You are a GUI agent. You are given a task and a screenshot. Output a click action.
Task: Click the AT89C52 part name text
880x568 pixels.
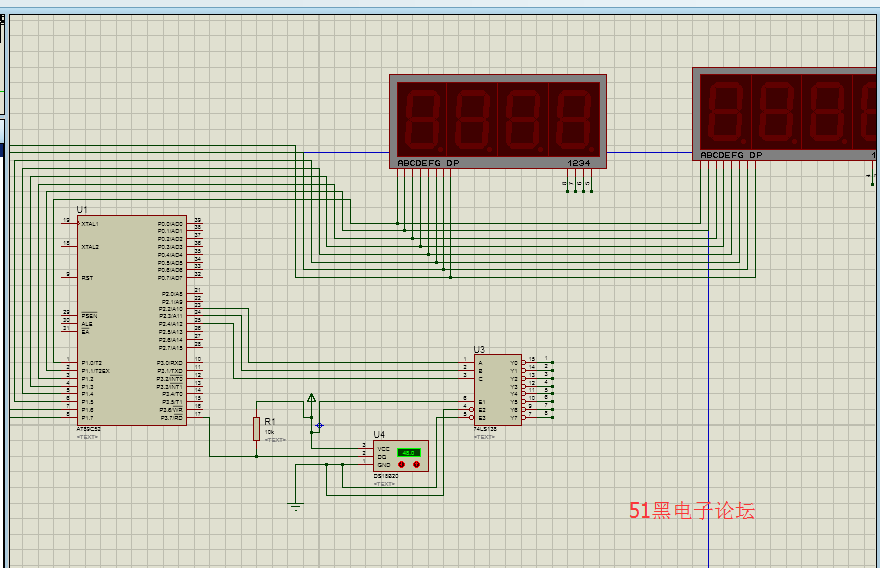coord(89,429)
